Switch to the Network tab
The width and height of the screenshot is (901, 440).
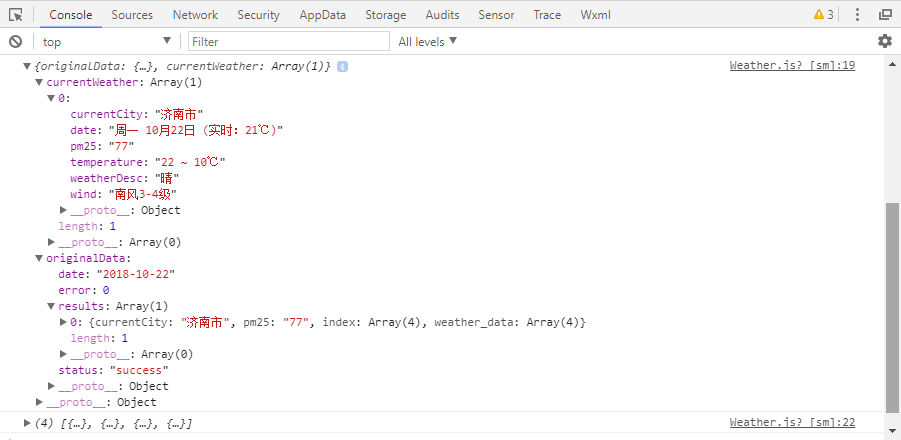[195, 15]
